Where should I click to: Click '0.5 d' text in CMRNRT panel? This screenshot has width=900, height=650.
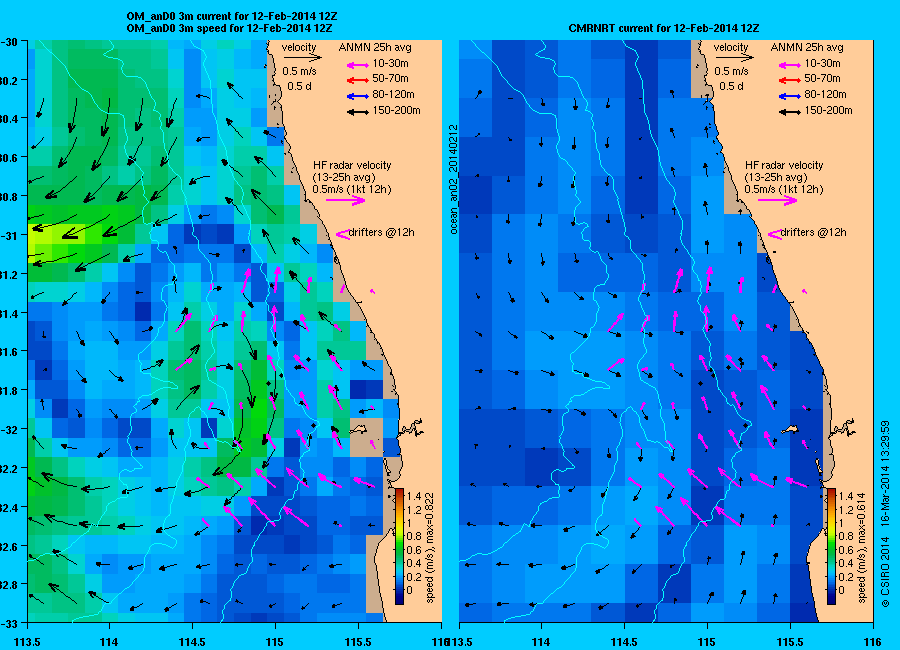(x=731, y=87)
